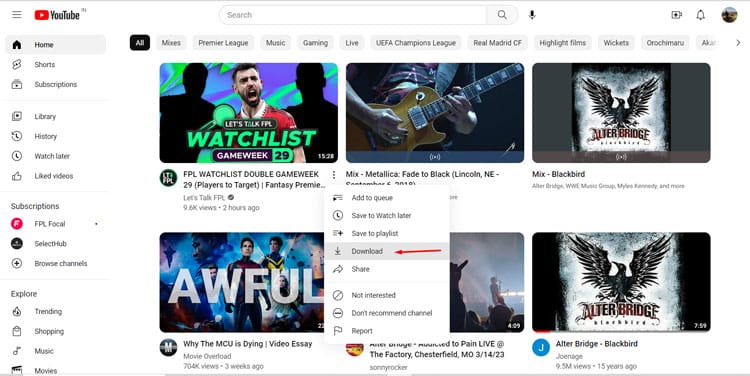
Task: Select the Premier League chip
Action: point(223,43)
